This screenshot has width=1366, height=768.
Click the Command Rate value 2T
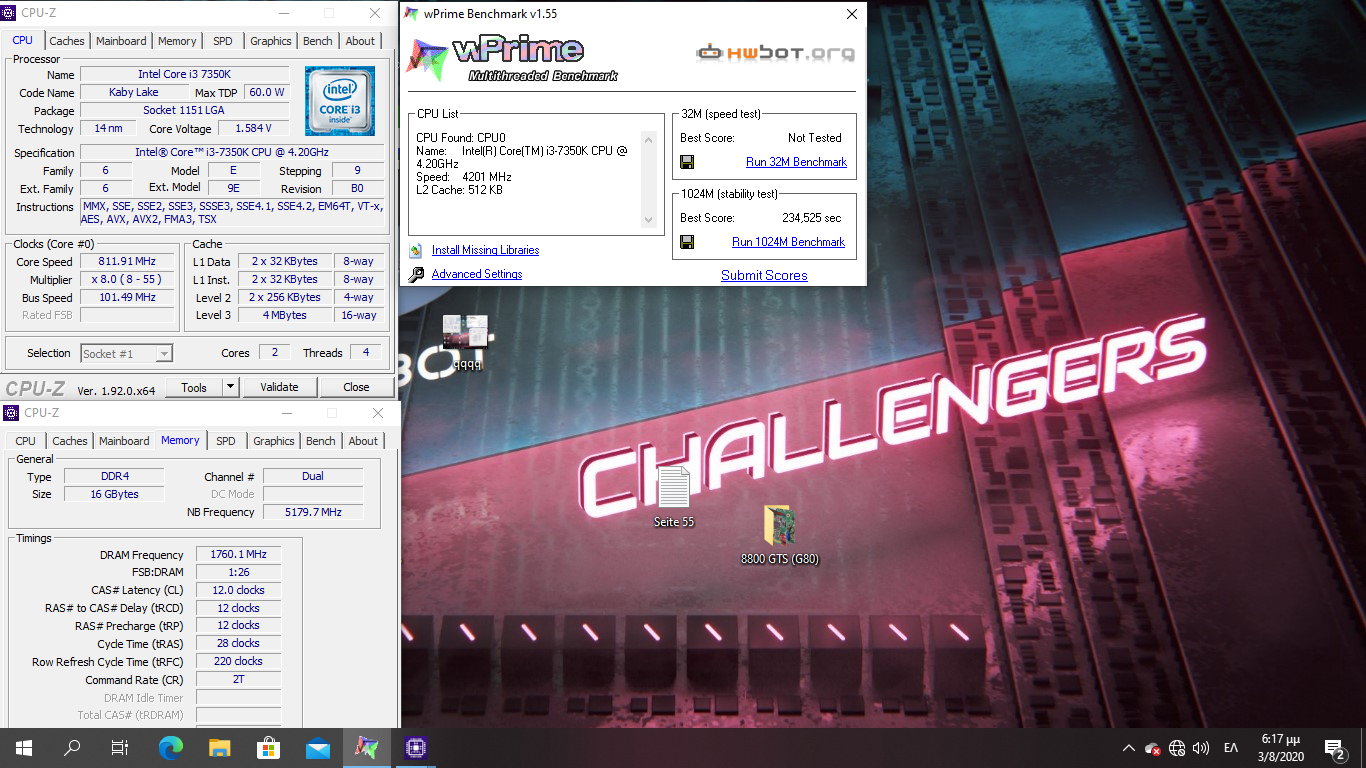tap(238, 680)
